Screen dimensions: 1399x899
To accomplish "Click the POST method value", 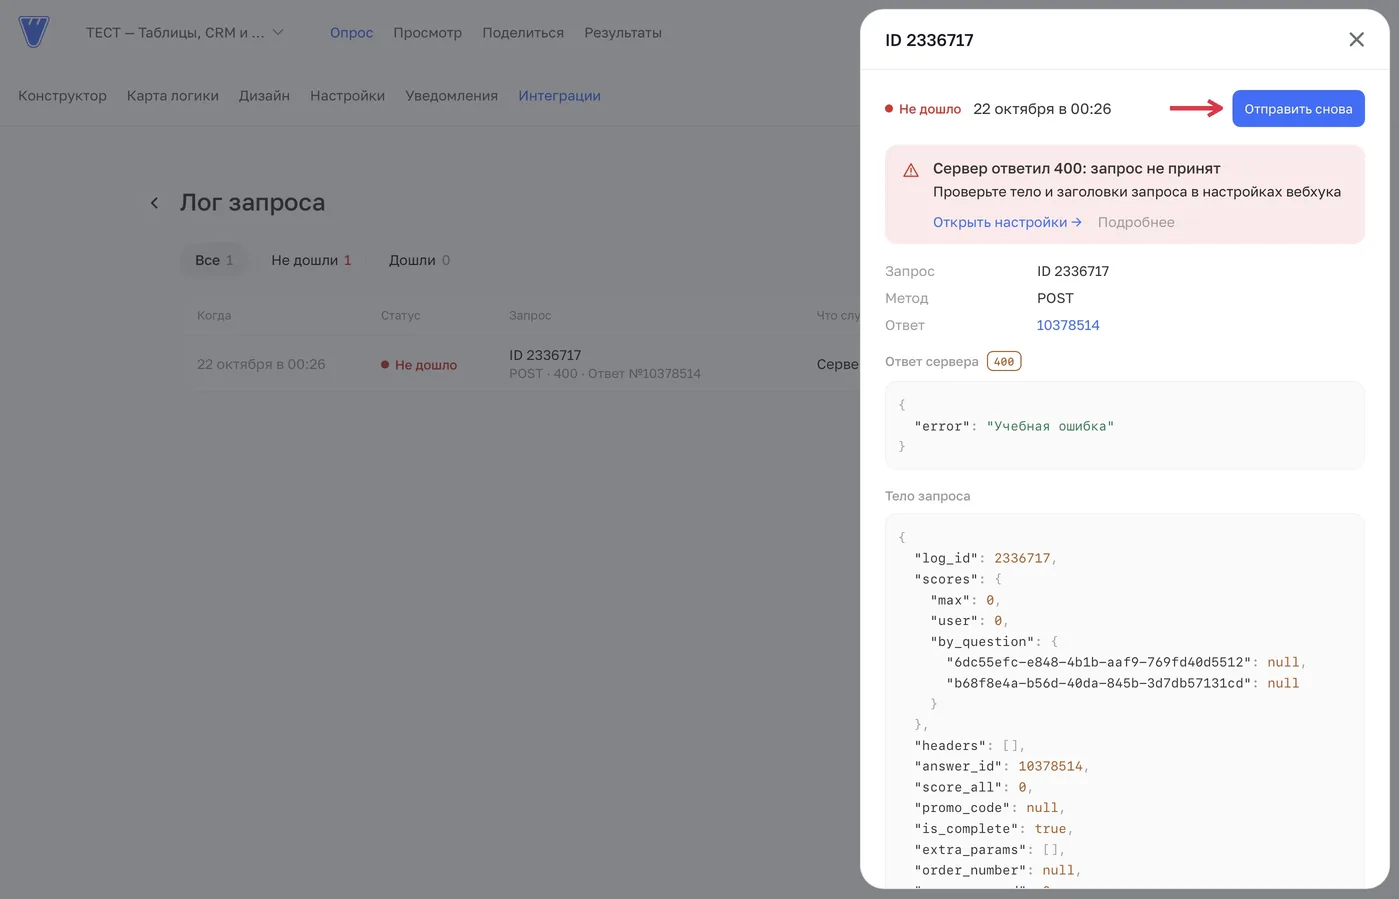I will [1055, 298].
